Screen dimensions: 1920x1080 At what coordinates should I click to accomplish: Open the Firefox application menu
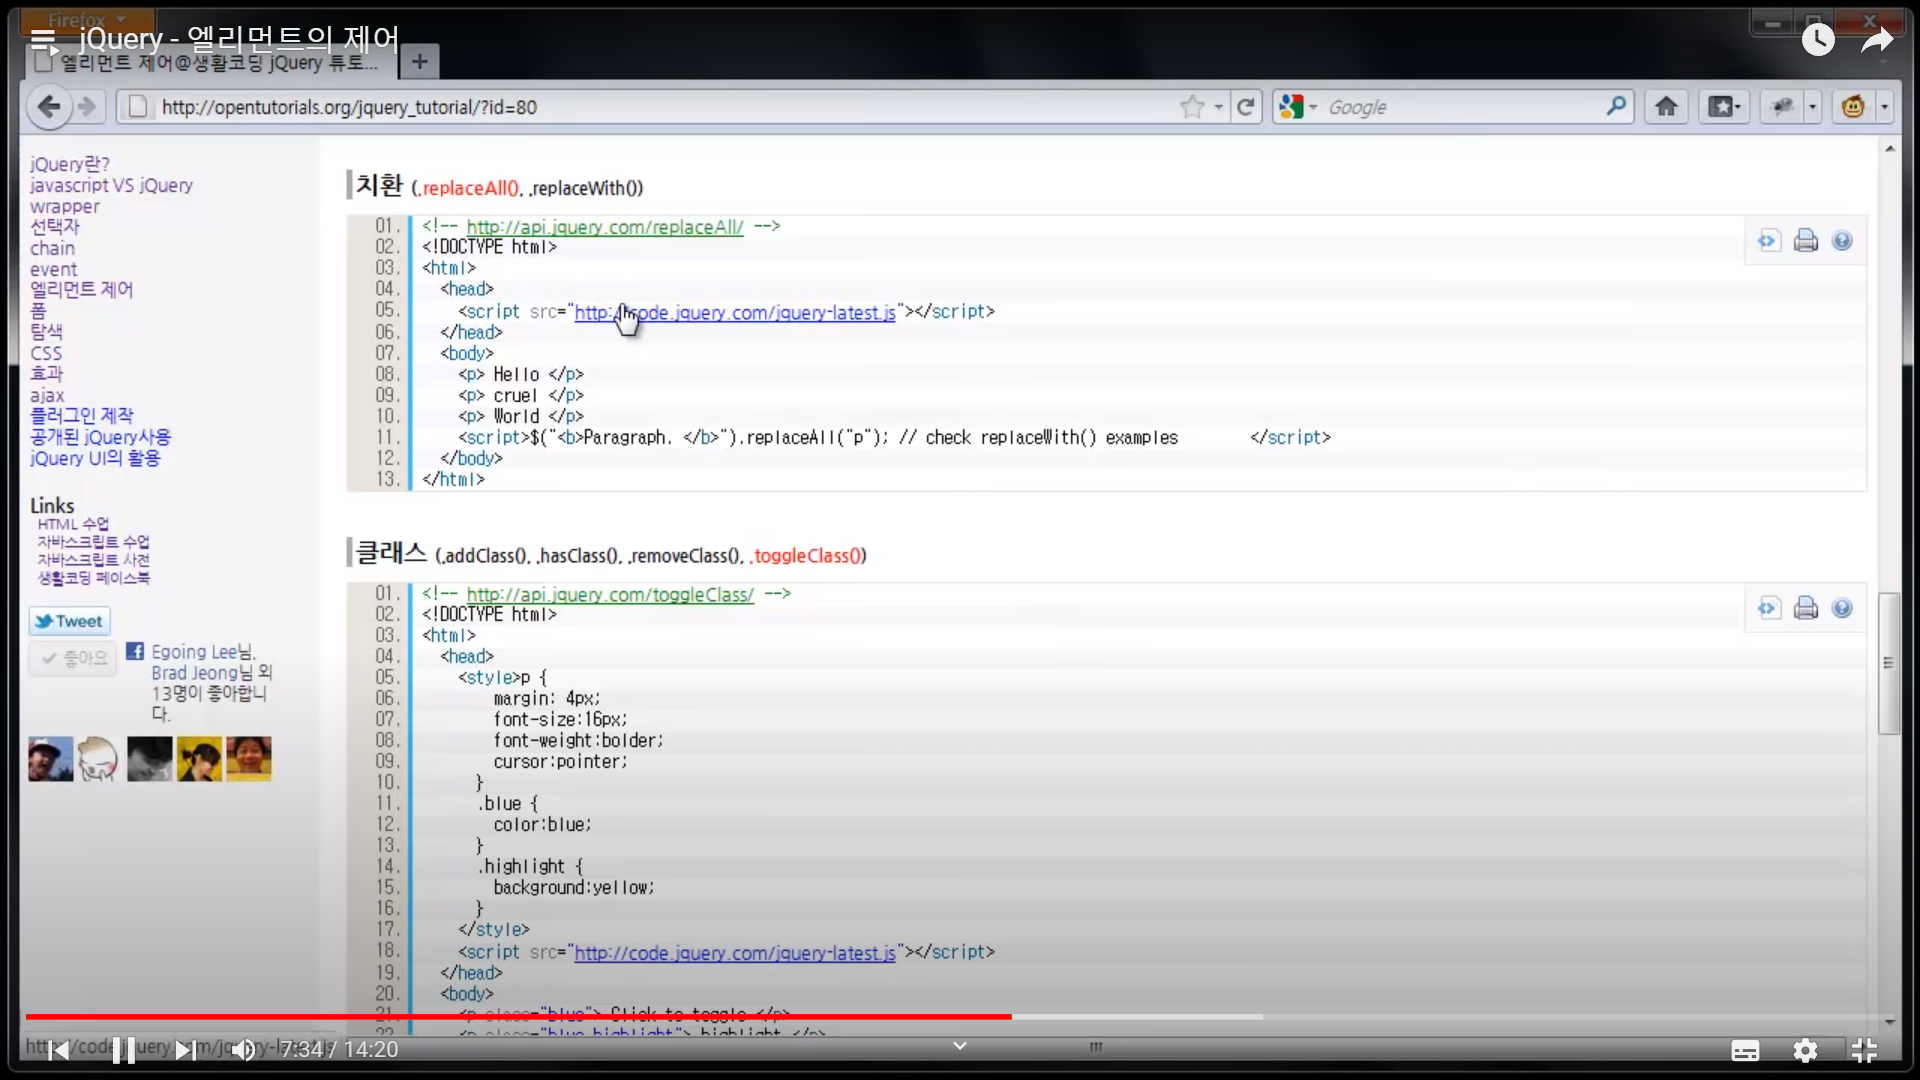[x=86, y=19]
